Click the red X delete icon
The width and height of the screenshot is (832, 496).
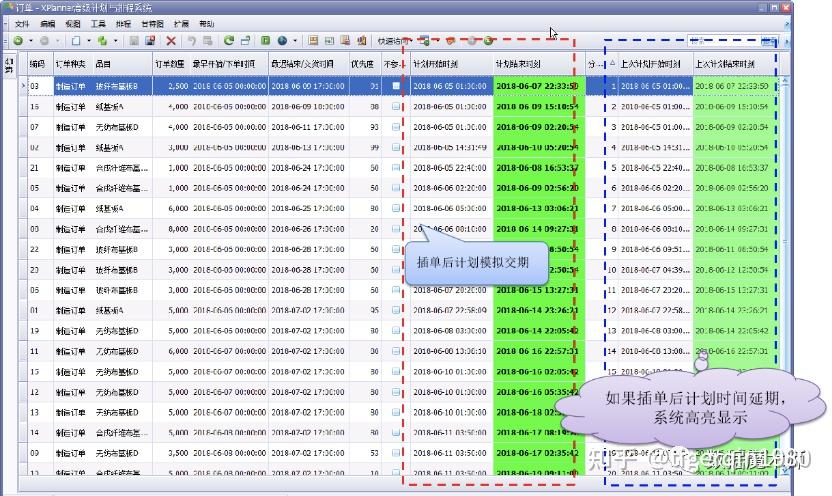click(171, 41)
